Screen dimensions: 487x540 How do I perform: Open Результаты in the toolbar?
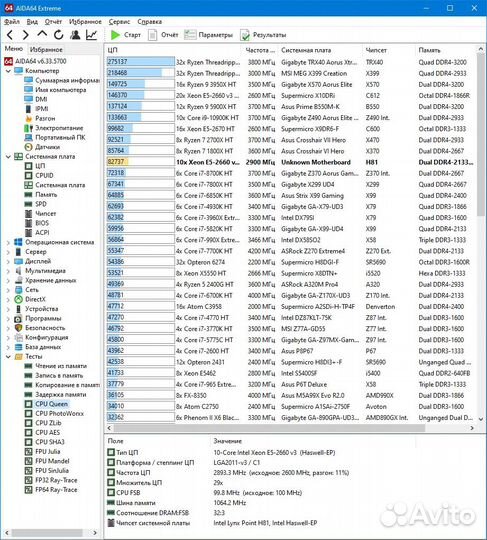click(x=263, y=35)
